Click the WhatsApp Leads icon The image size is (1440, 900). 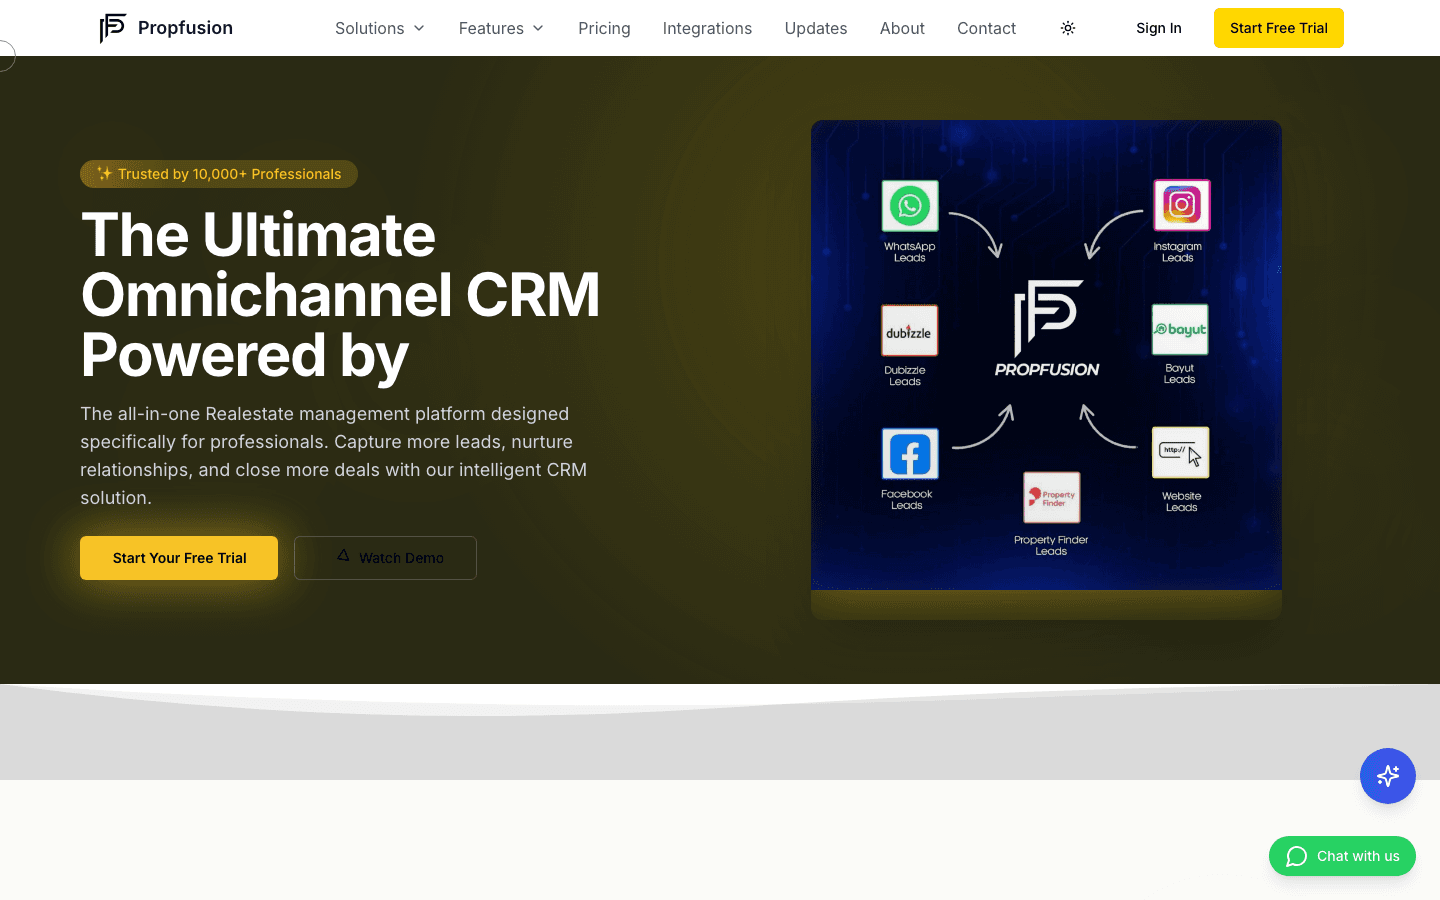[x=910, y=206]
